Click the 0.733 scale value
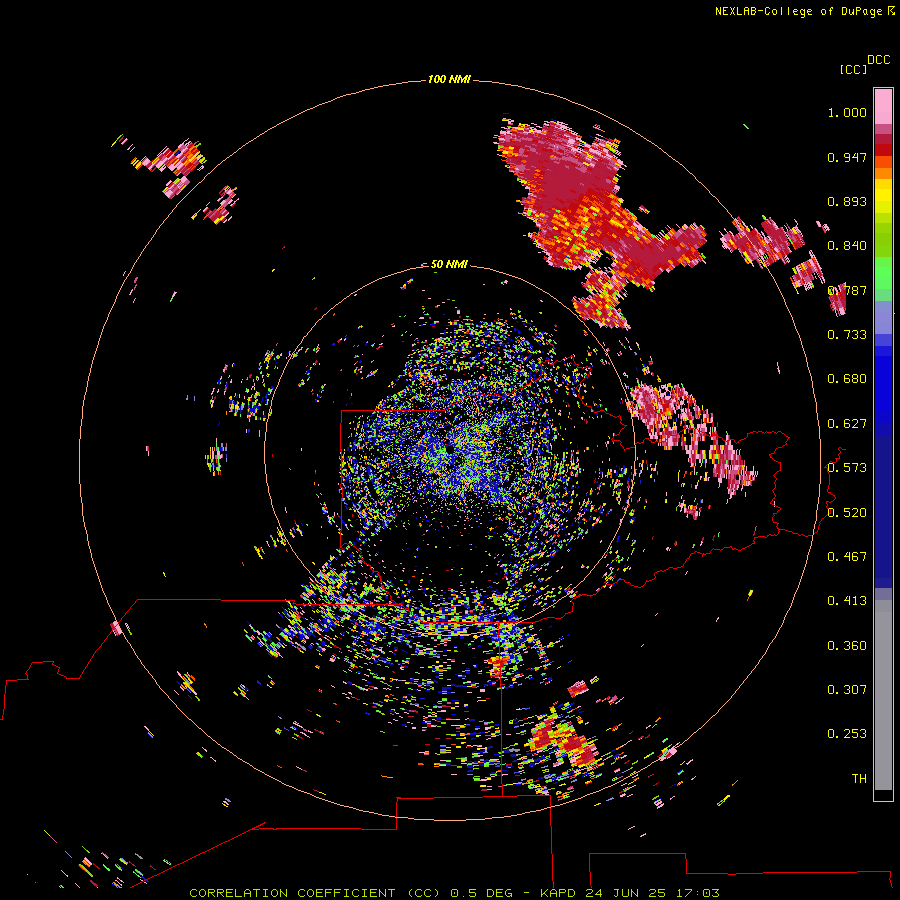This screenshot has height=900, width=900. tap(847, 335)
